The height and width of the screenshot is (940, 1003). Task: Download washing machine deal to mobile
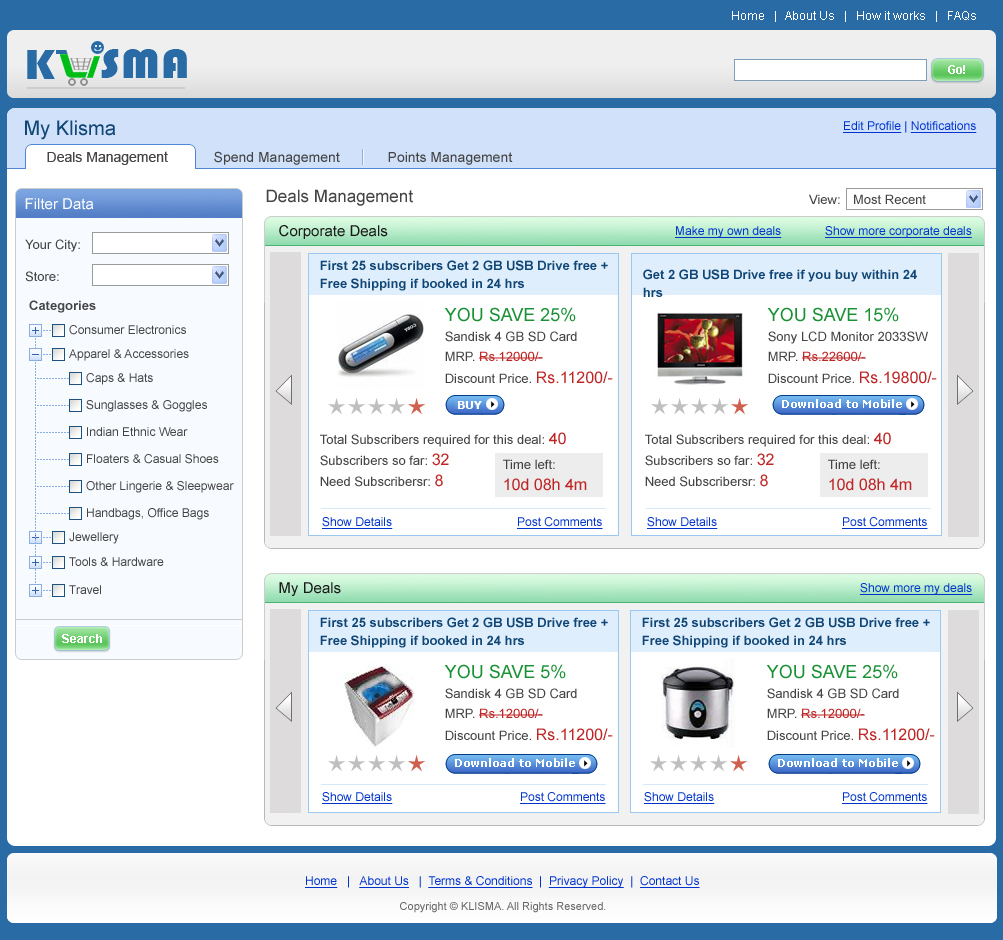coord(521,763)
